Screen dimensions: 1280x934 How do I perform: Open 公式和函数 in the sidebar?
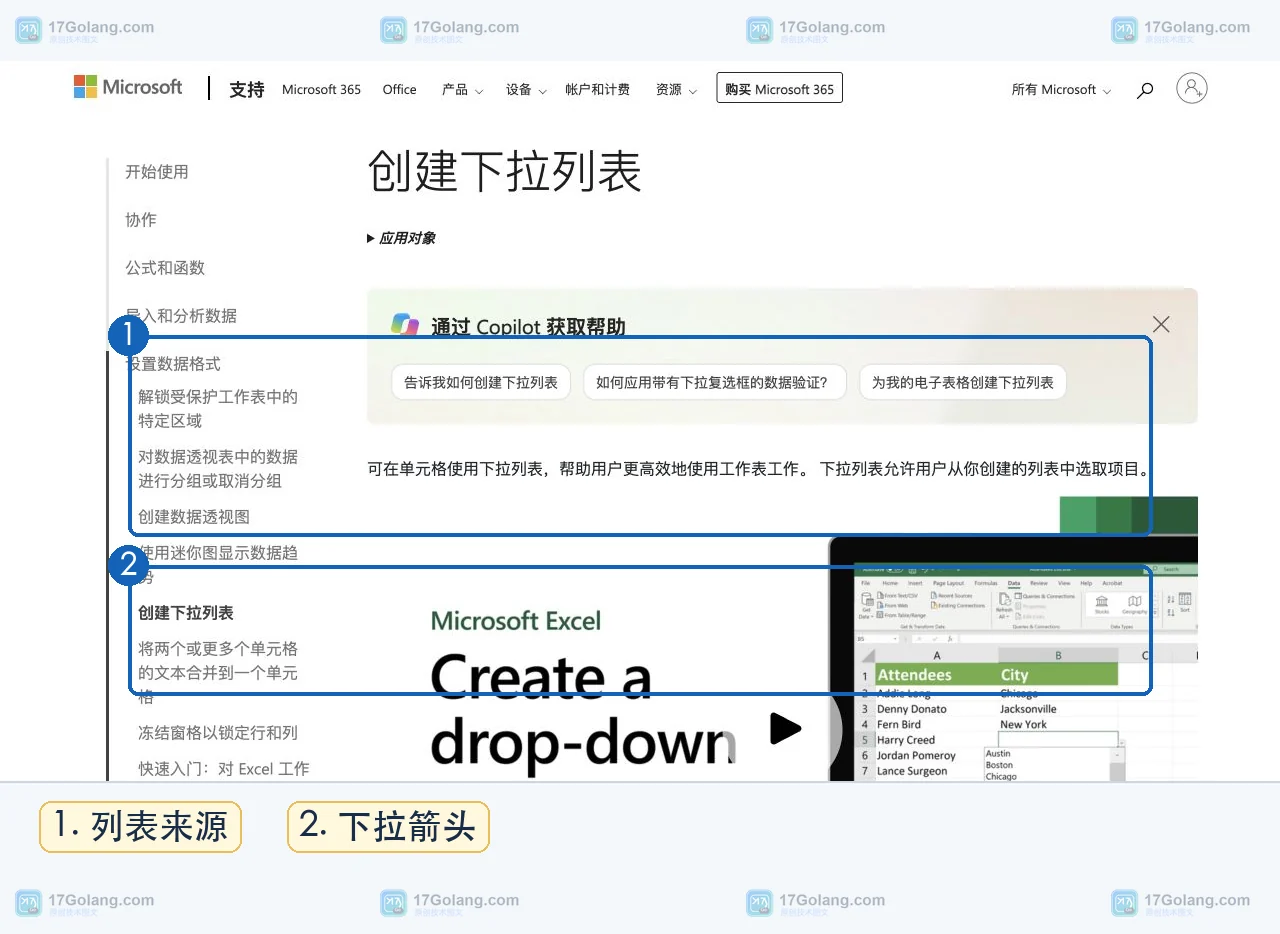165,268
